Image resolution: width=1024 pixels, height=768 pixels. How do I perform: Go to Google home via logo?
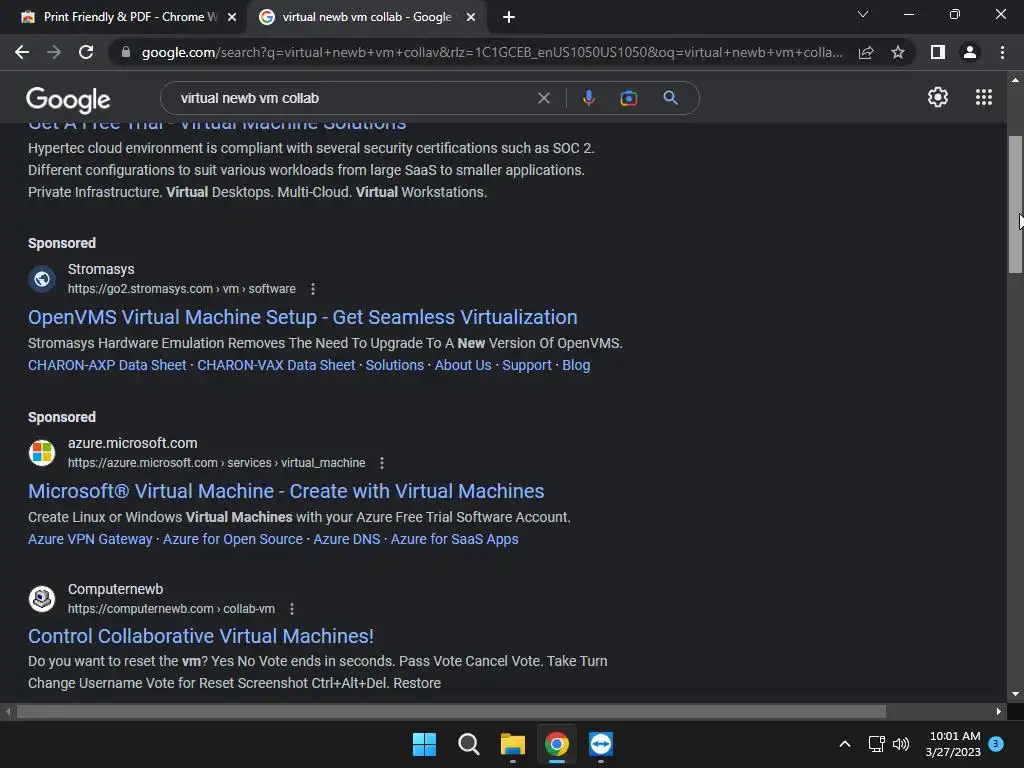(68, 99)
